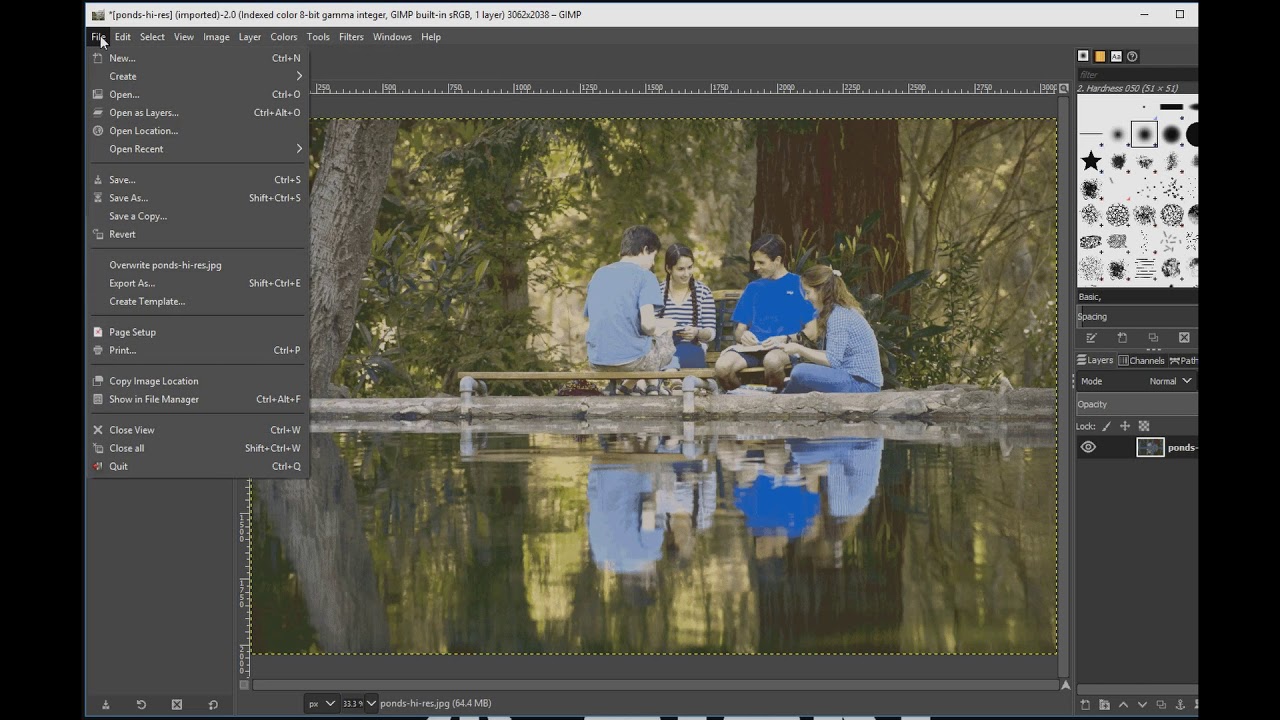Adjust the brush Spacing slider
The image size is (1280, 720).
click(x=1137, y=317)
